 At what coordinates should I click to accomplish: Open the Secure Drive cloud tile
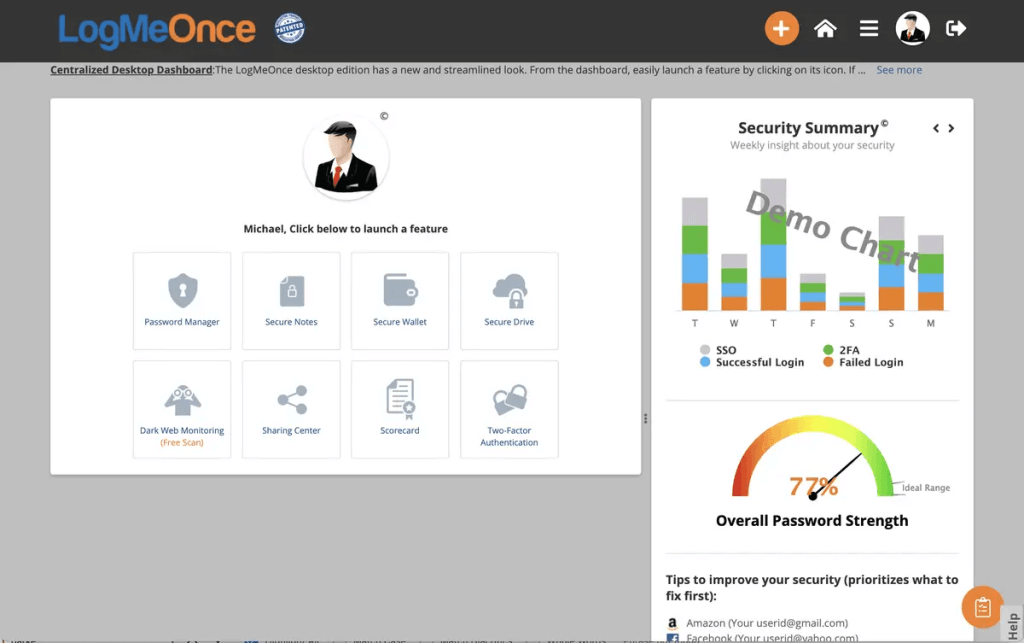[509, 301]
